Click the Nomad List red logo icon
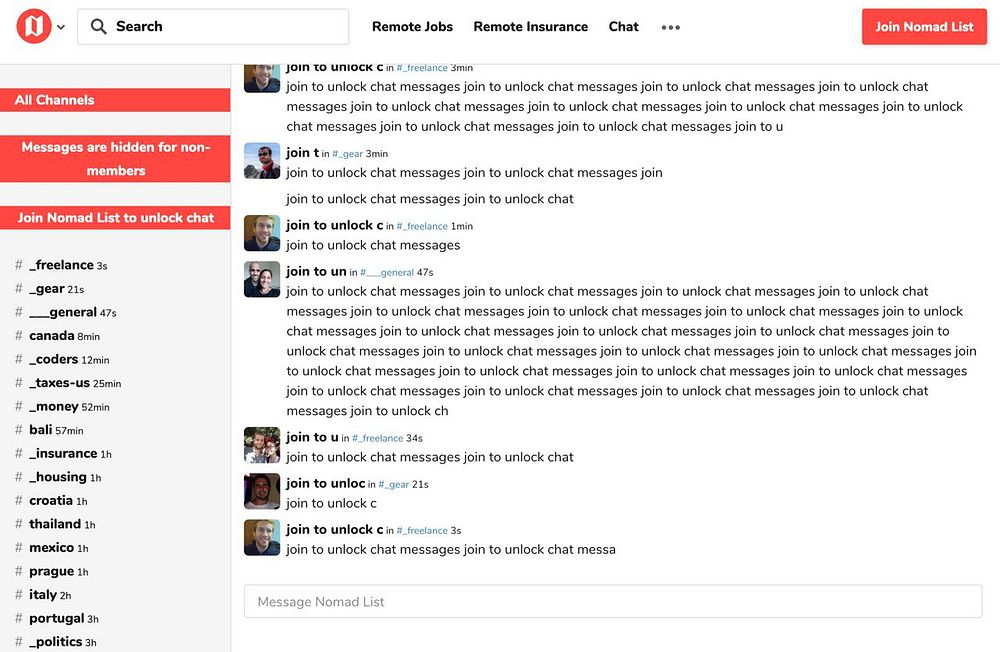 [34, 26]
